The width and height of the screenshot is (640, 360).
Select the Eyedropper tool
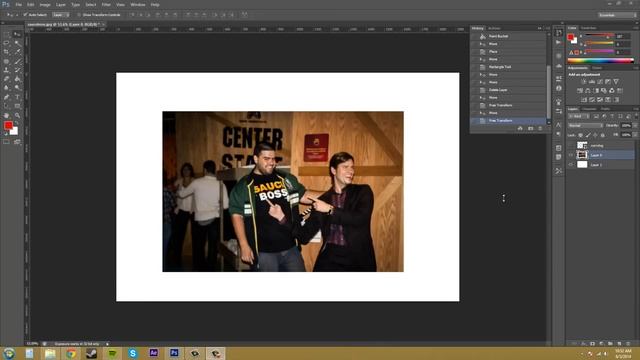click(x=17, y=52)
